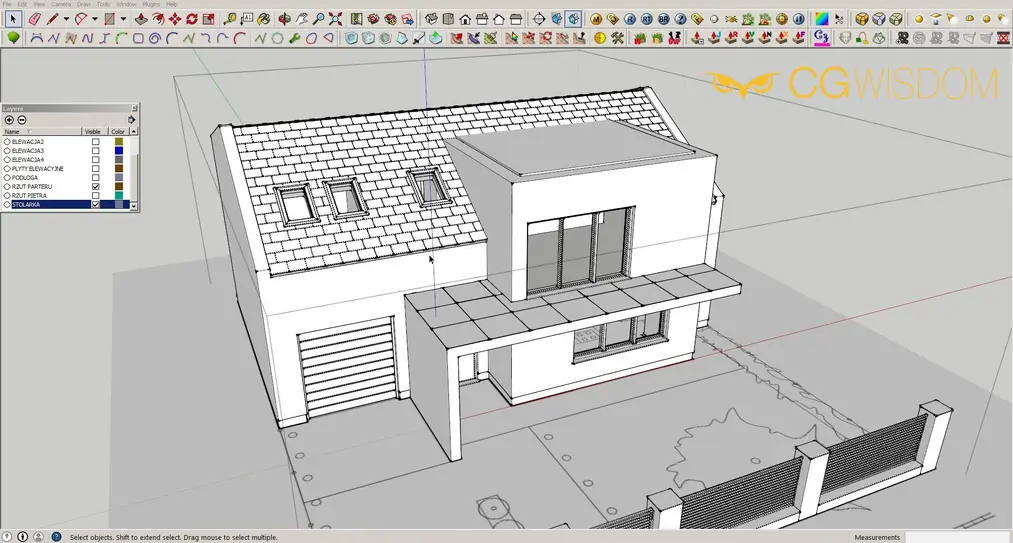
Task: Toggle visibility of ELEWACJA3 layer
Action: tap(96, 151)
